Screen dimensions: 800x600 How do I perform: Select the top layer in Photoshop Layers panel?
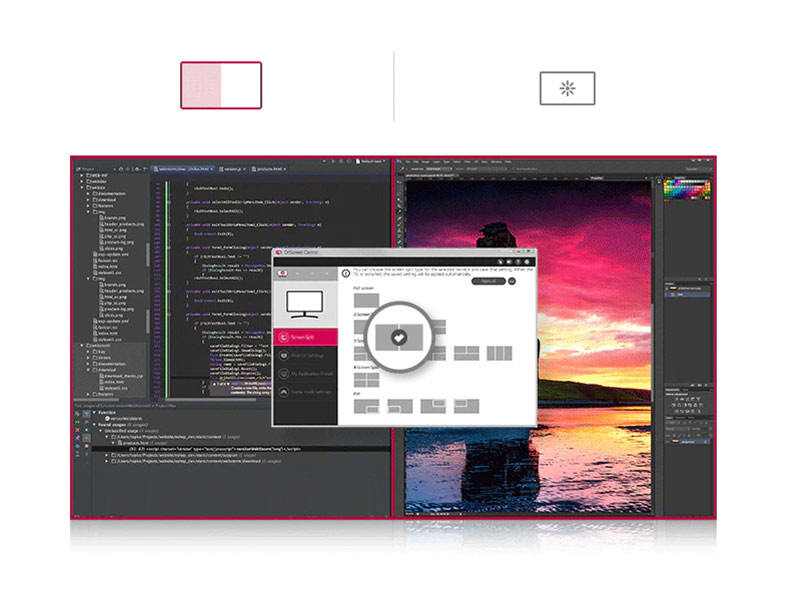pyautogui.click(x=688, y=288)
